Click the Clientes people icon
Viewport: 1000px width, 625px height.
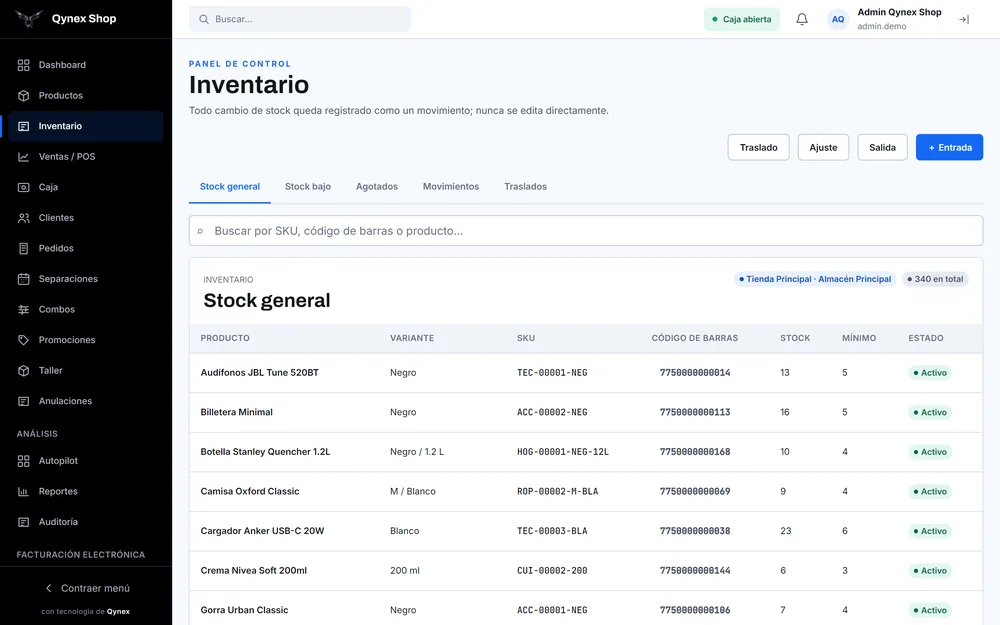[x=24, y=218]
